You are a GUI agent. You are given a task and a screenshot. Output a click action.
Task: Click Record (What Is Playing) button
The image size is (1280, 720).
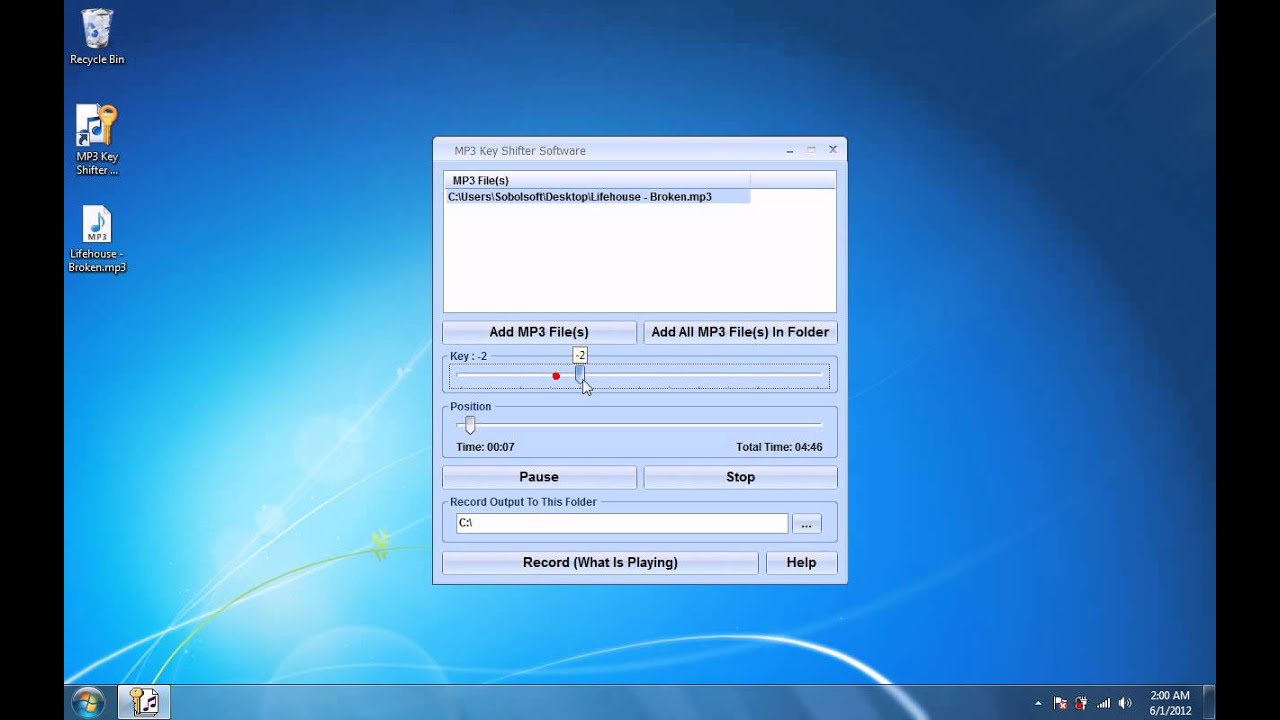pos(600,562)
